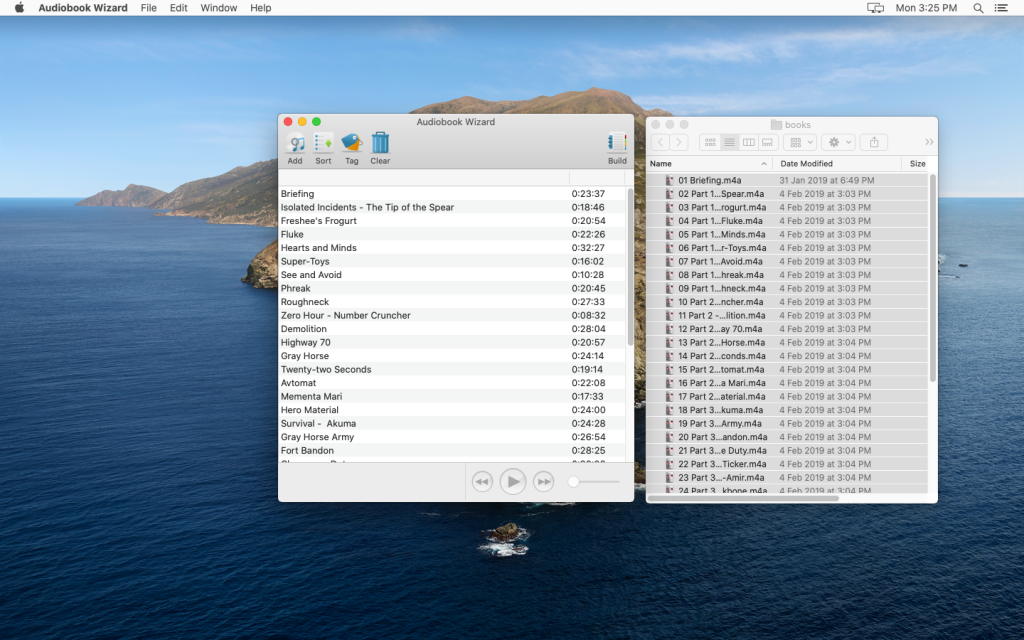
Task: Click the file icon of 05 Part 1...Minds.m4a
Action: (669, 234)
